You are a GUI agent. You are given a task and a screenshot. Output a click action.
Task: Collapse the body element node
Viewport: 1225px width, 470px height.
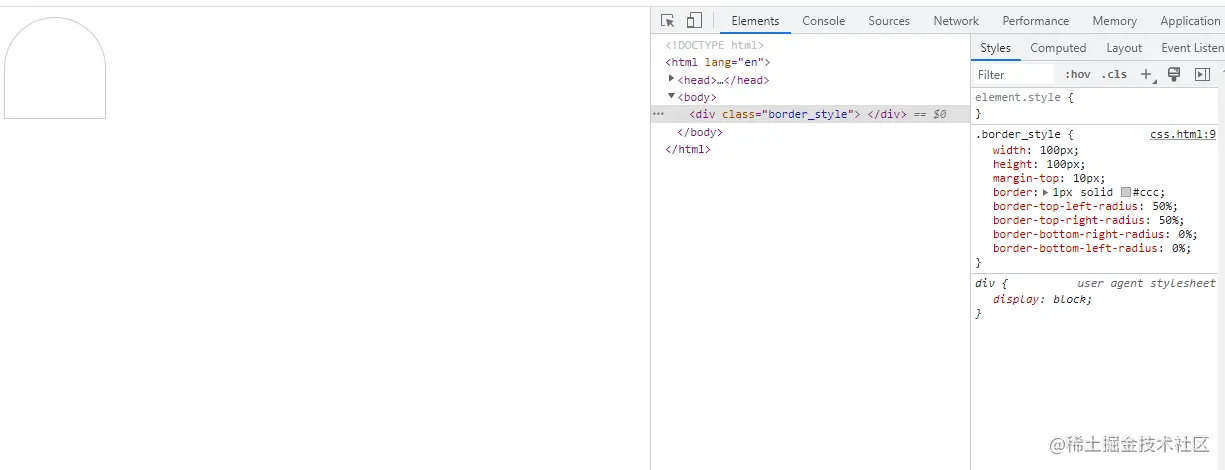tap(672, 96)
